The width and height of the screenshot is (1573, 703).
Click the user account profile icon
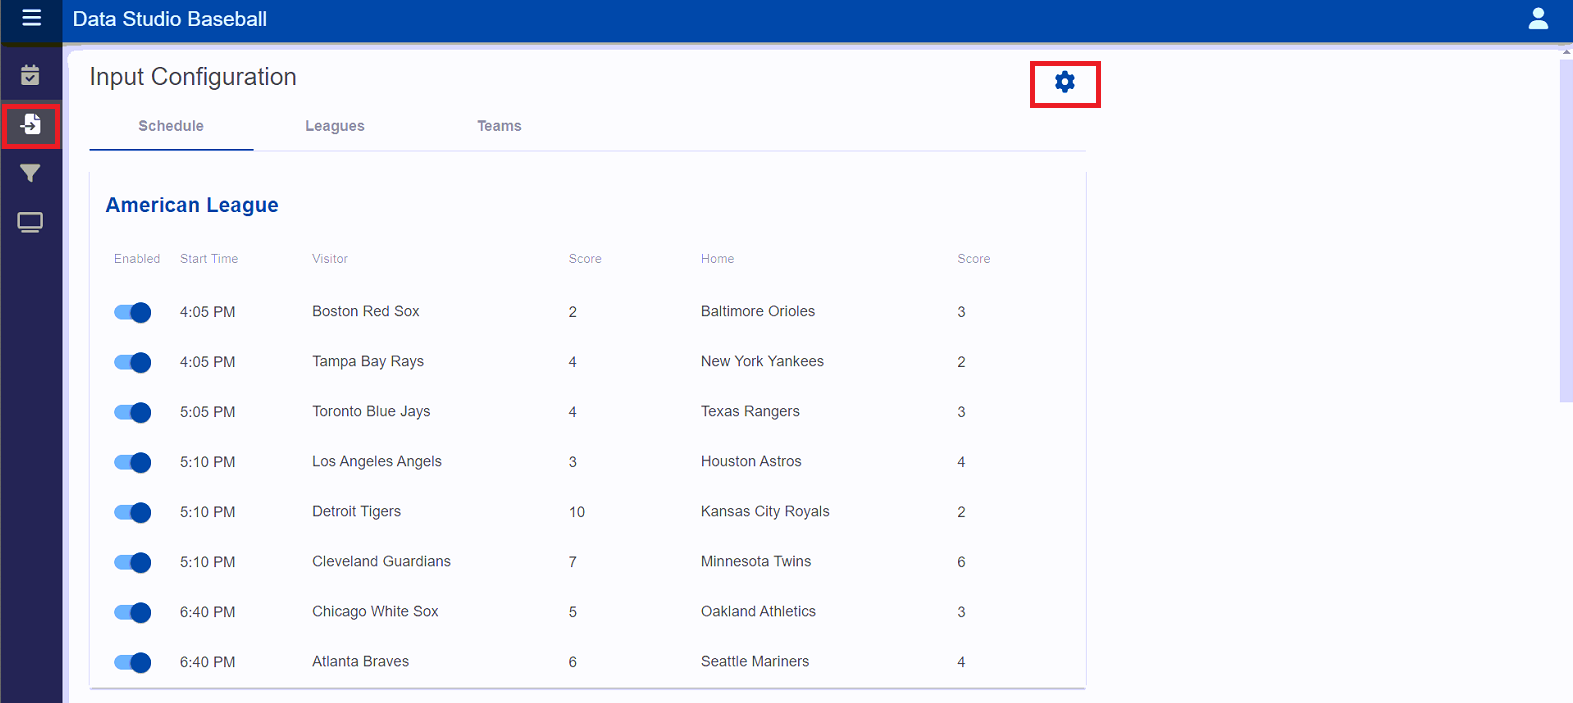[x=1538, y=19]
